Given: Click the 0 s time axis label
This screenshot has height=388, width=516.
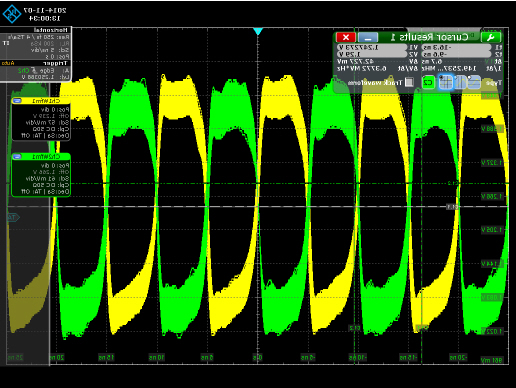Looking at the screenshot, I should pyautogui.click(x=258, y=358).
